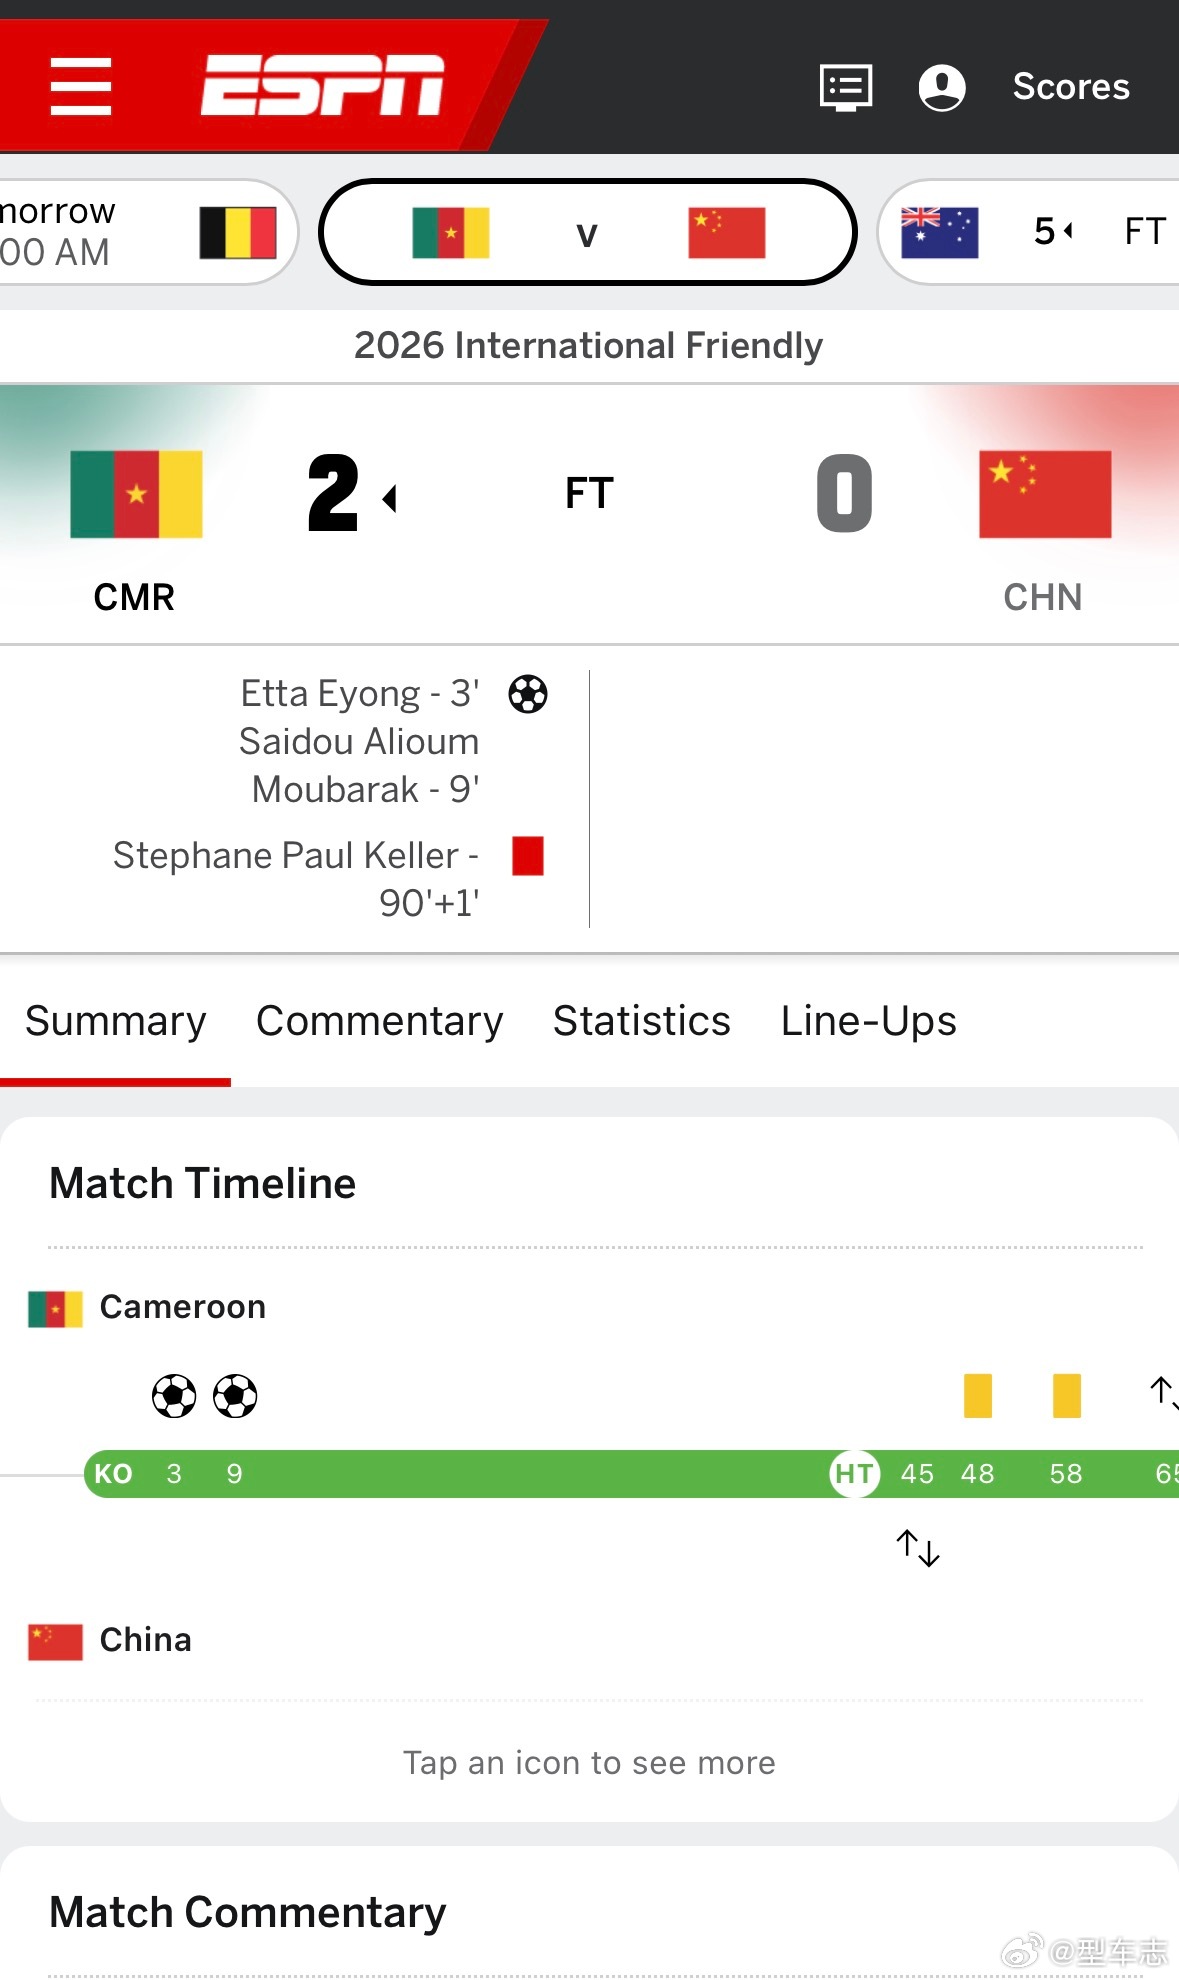Viewport: 1179px width, 1980px height.
Task: Switch to the Statistics tab
Action: [x=641, y=1021]
